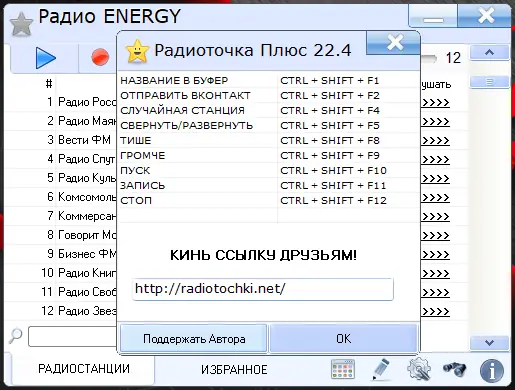Switch to the ИЗБРАННОЕ tab
The height and width of the screenshot is (390, 515).
click(x=234, y=370)
